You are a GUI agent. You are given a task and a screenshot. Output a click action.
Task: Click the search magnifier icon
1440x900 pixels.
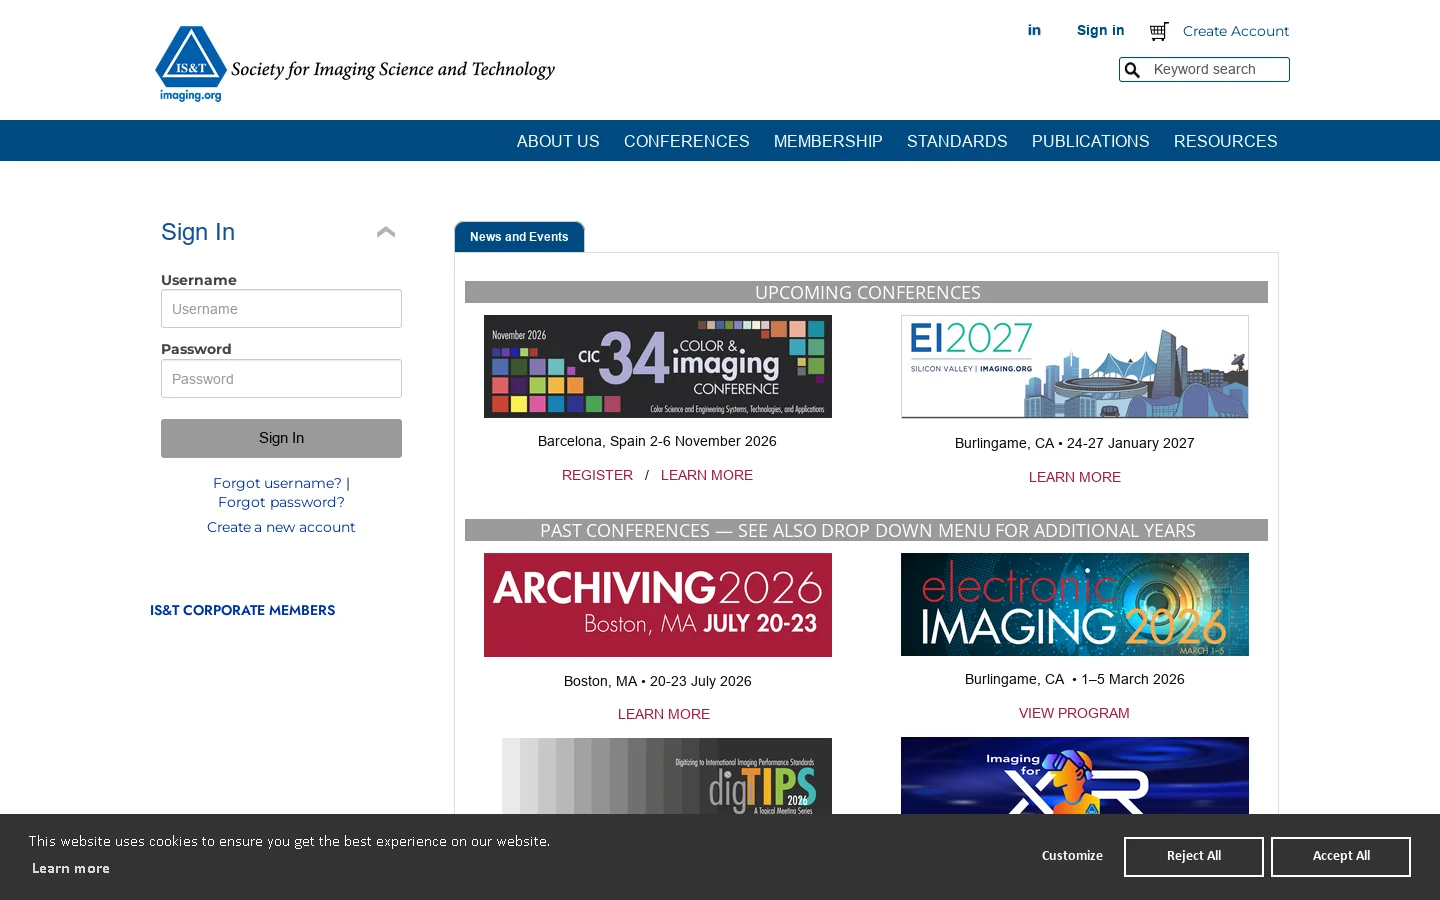coord(1132,70)
